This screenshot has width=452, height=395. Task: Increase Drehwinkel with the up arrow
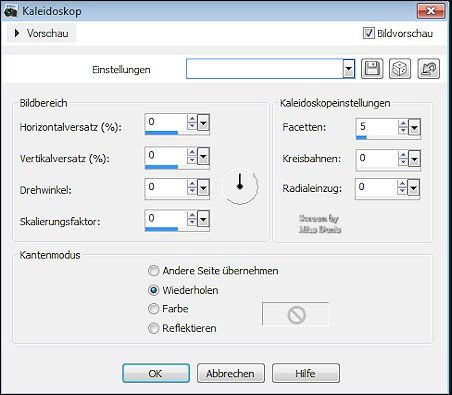(x=192, y=184)
